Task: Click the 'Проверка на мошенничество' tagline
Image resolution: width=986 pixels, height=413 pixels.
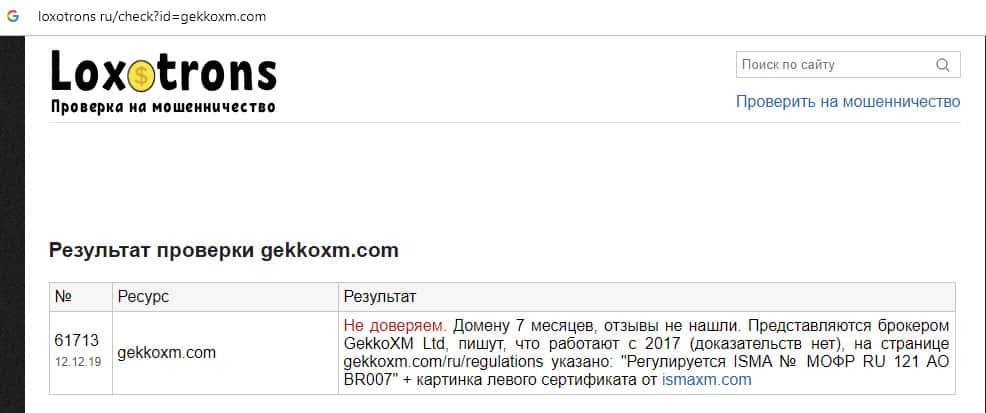Action: 163,106
